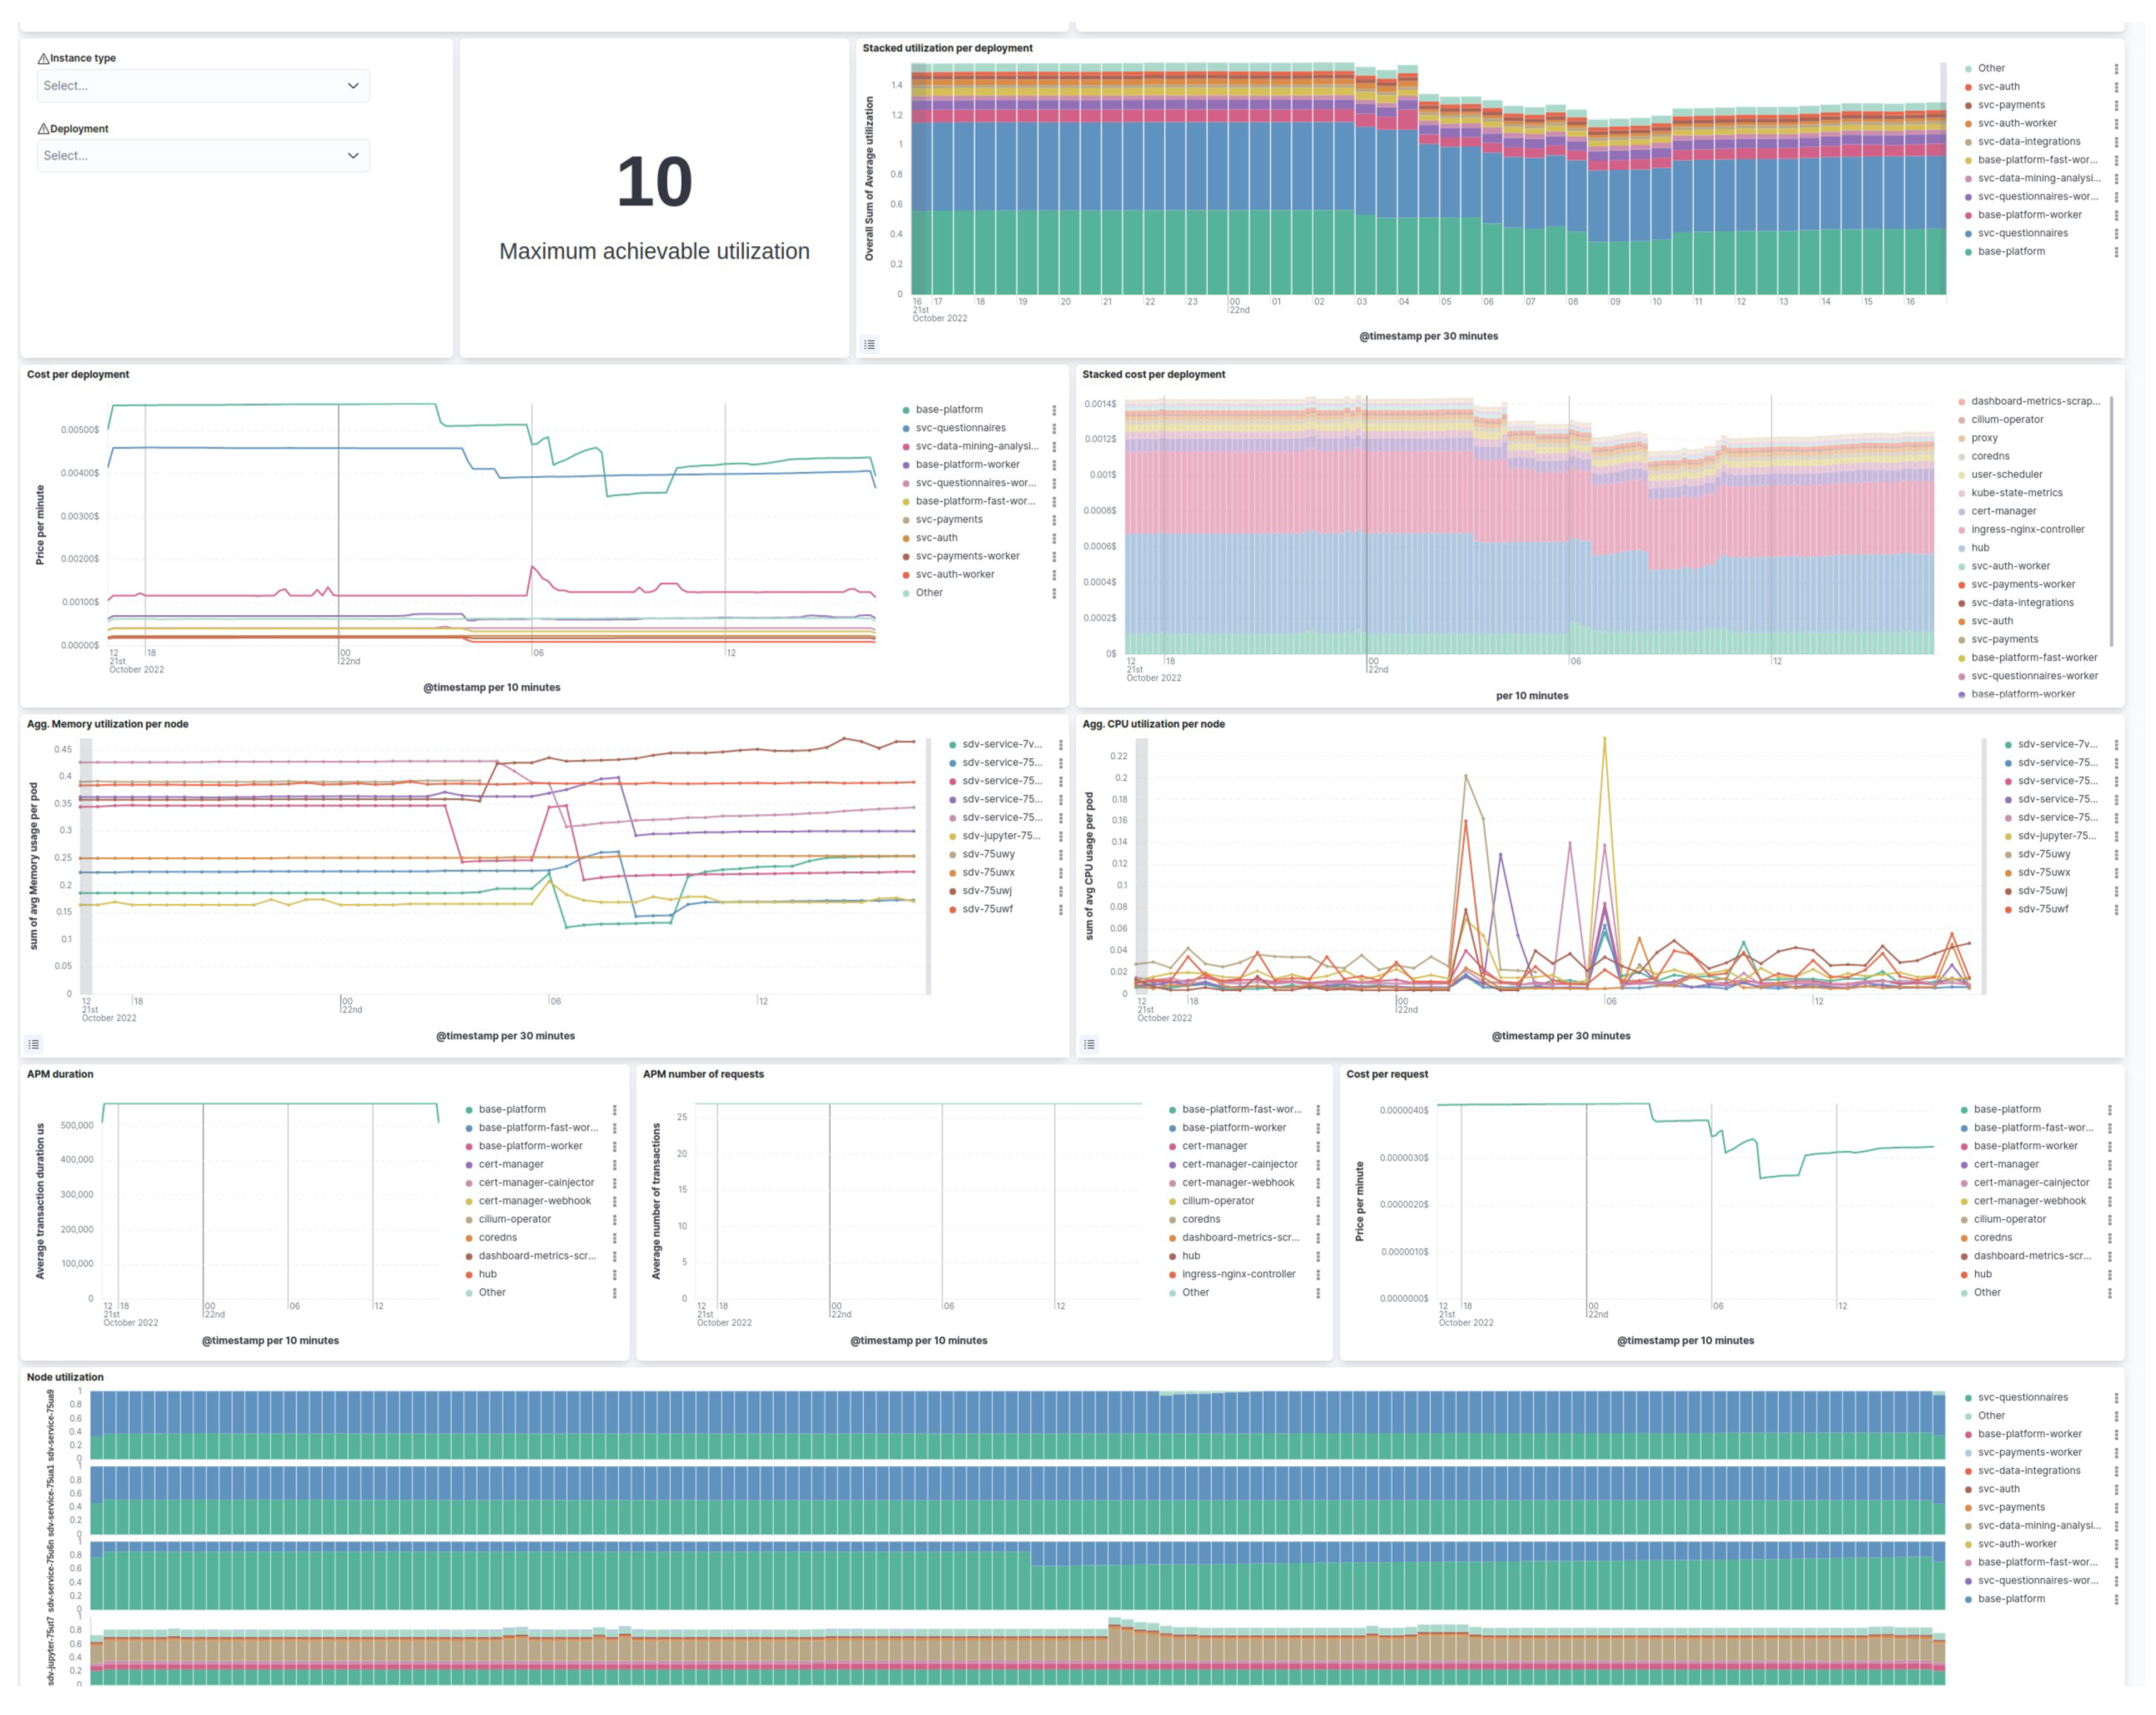
Task: Open three-dot options for hub in Cost per request legend
Action: coord(2109,1274)
